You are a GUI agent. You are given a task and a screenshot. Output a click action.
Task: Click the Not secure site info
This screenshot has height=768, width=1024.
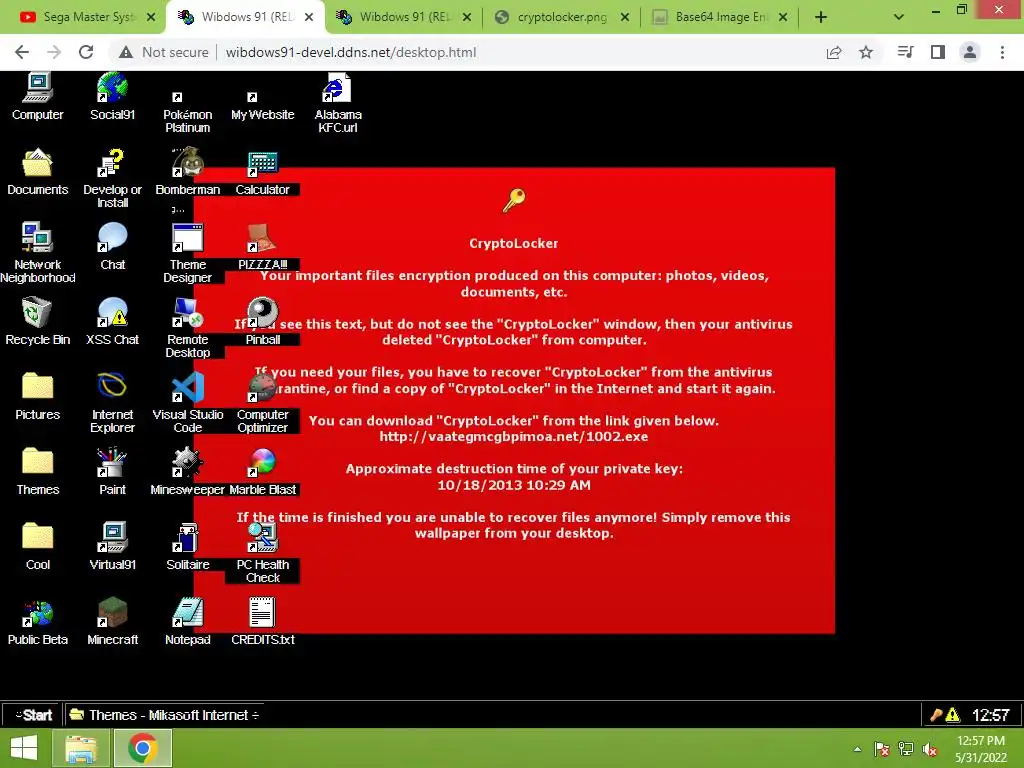[x=164, y=52]
